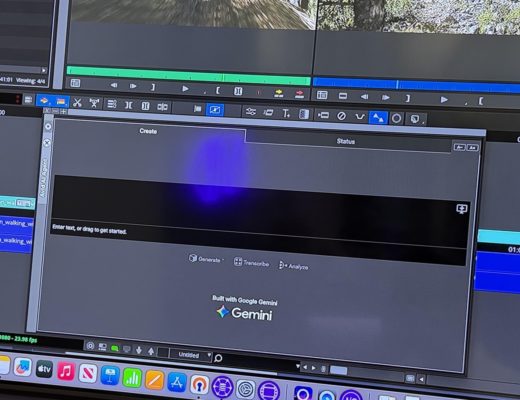Screen dimensions: 520x400
Task: Click the Generate option in AI panel
Action: tap(205, 259)
